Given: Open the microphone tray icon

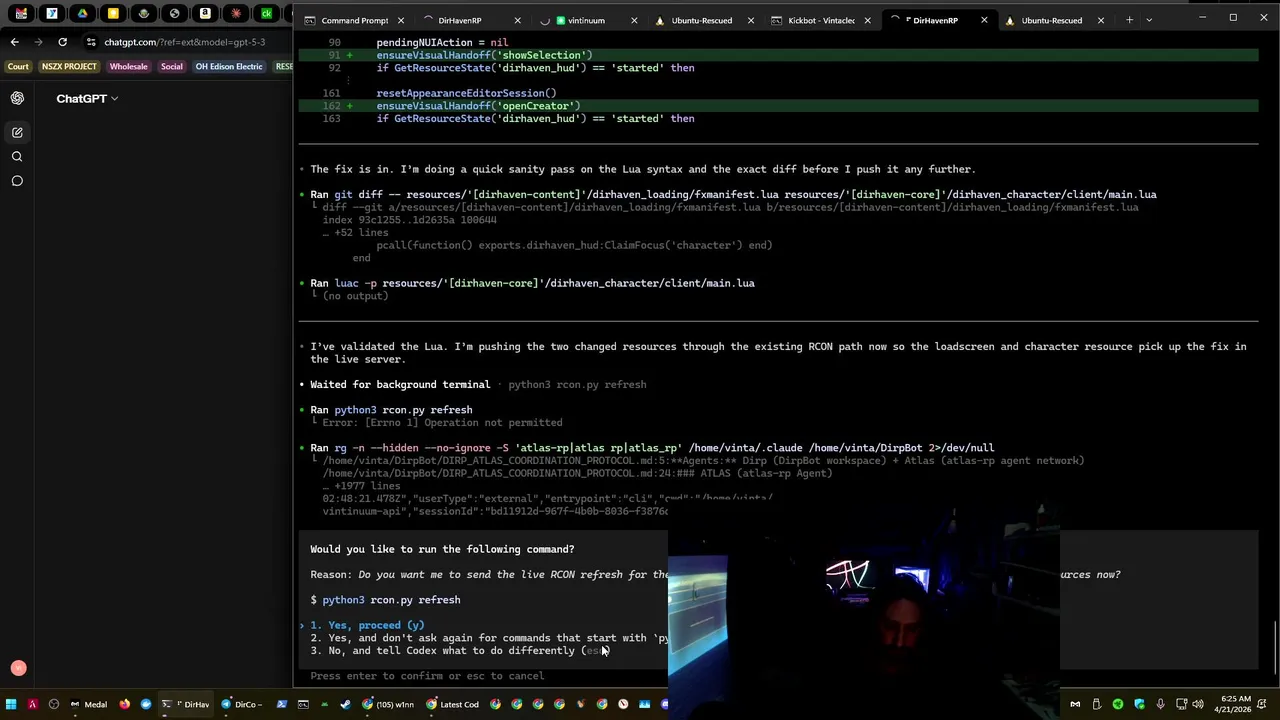Looking at the screenshot, I should pos(1160,704).
